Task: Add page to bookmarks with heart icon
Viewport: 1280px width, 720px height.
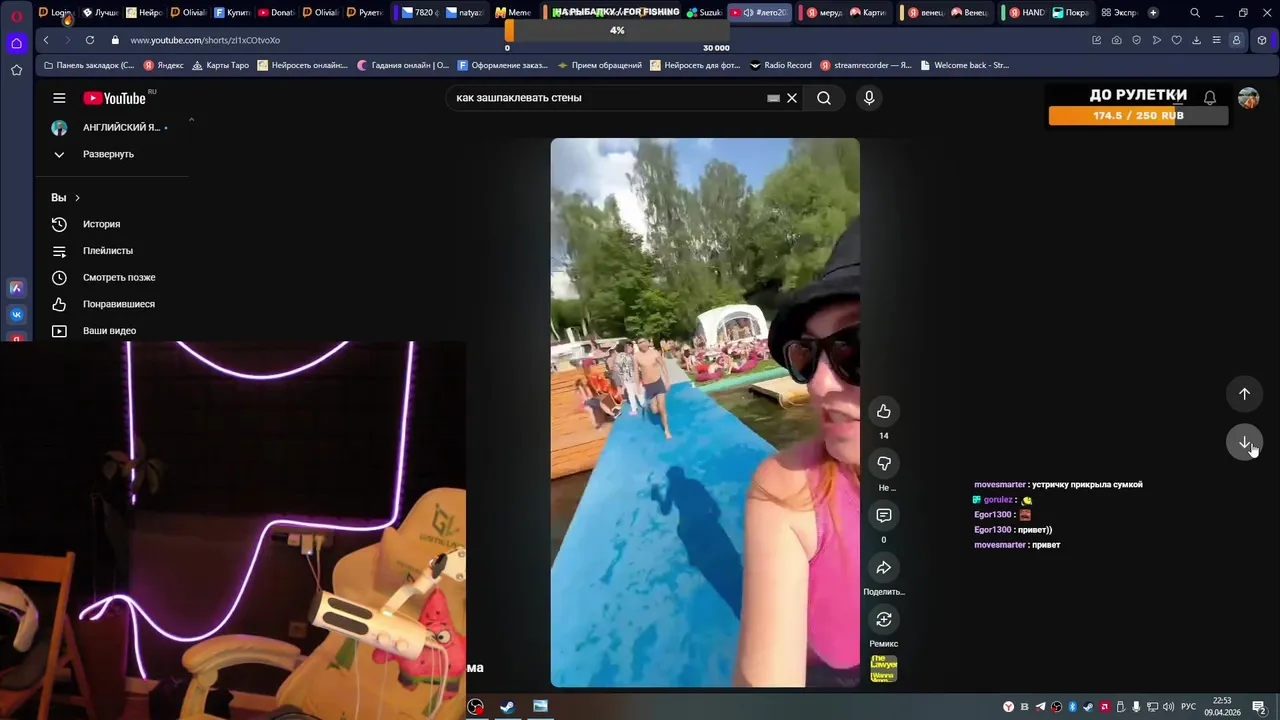Action: 1176,40
